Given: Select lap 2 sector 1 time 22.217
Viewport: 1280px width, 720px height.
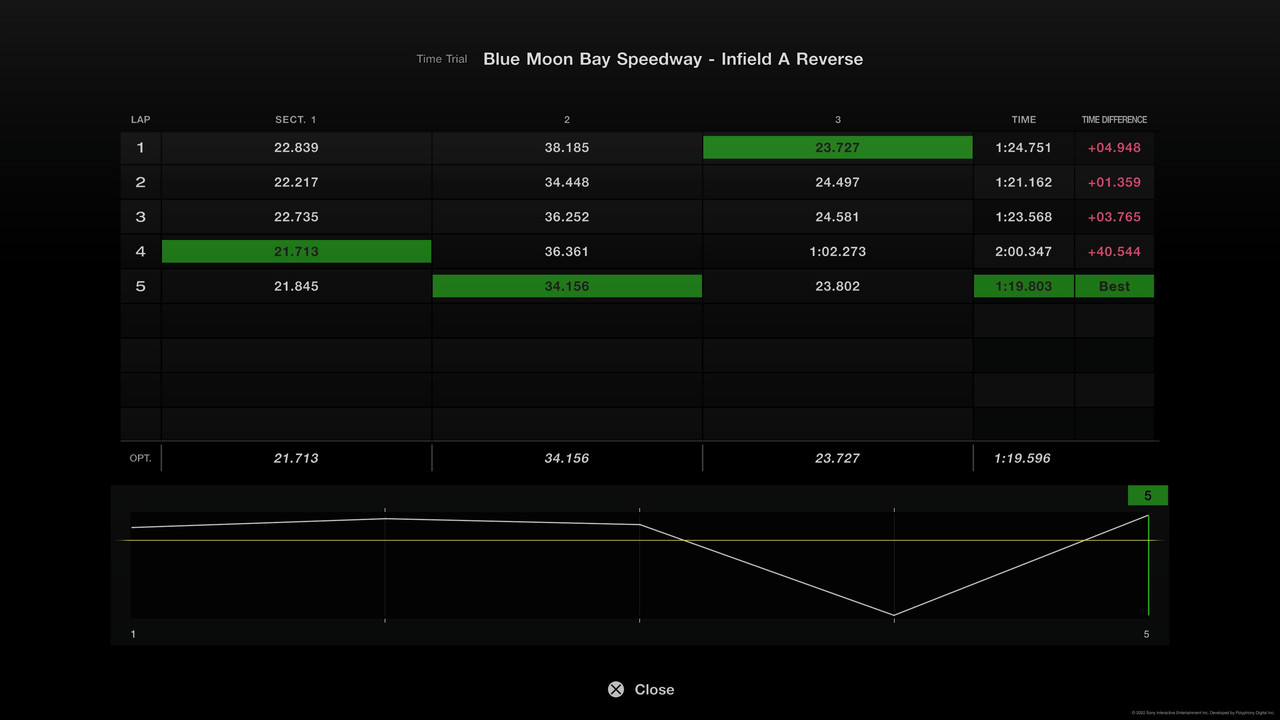Looking at the screenshot, I should (296, 182).
